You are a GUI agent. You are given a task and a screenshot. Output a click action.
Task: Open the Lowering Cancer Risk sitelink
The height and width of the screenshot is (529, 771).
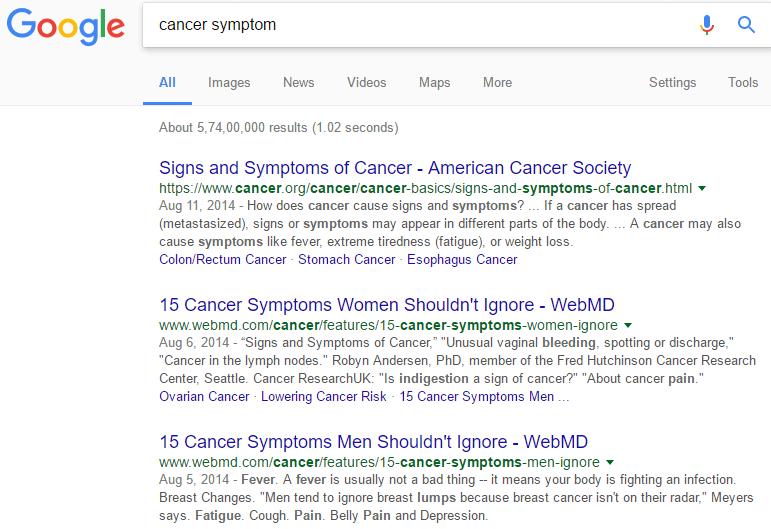tap(324, 397)
